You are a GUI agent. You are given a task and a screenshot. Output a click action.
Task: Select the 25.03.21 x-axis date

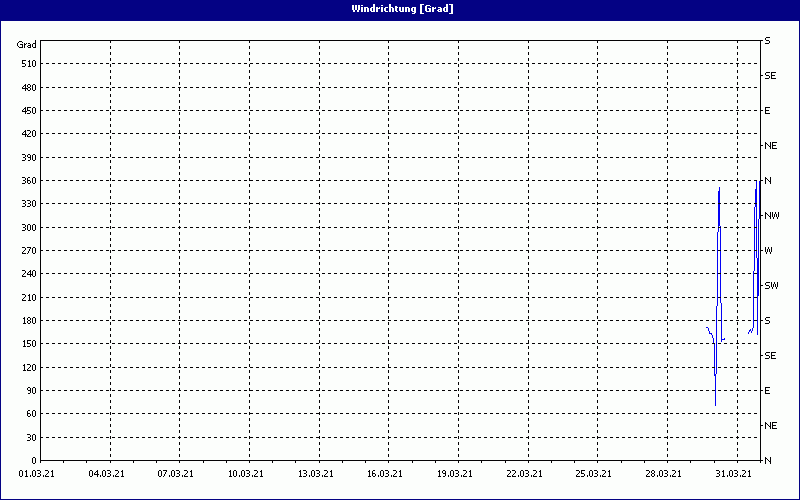593,474
